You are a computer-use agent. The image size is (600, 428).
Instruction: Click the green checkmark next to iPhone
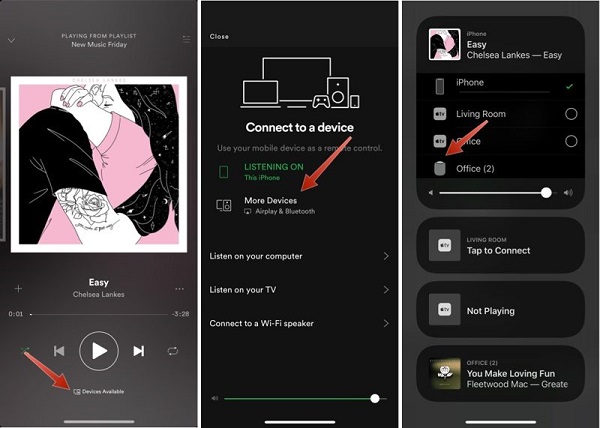(569, 86)
